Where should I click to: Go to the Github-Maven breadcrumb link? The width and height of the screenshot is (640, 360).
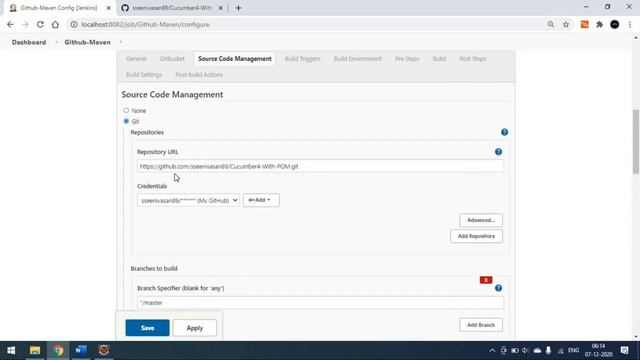[87, 42]
